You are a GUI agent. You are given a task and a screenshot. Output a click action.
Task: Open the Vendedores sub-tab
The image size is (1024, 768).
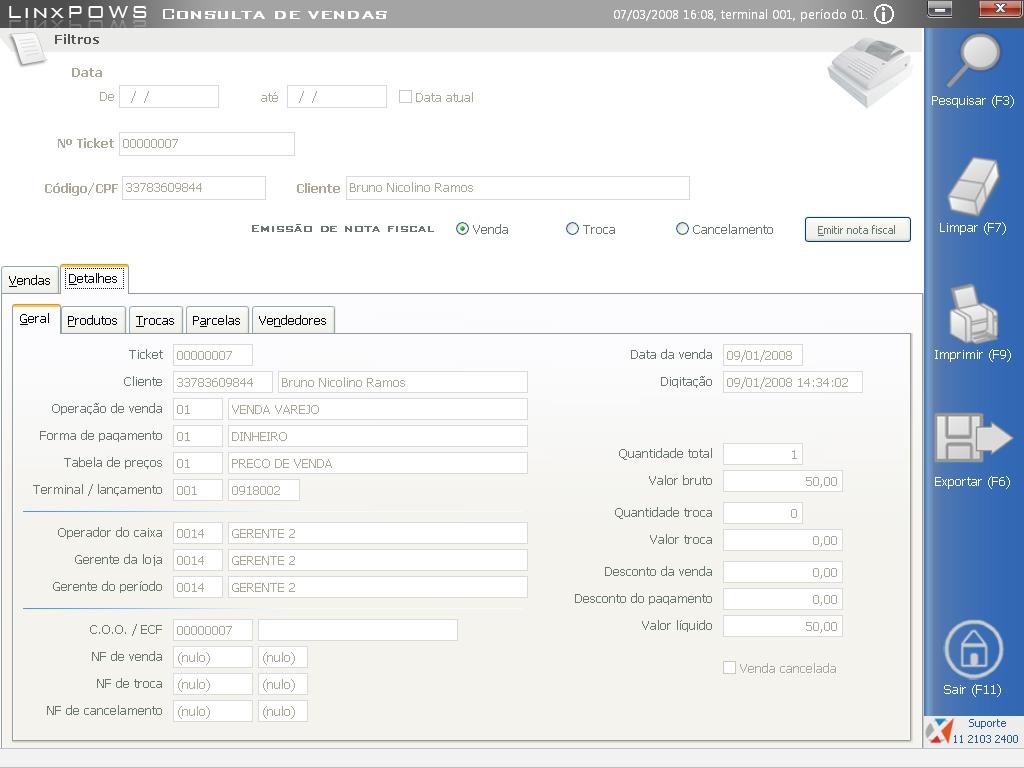(x=293, y=320)
